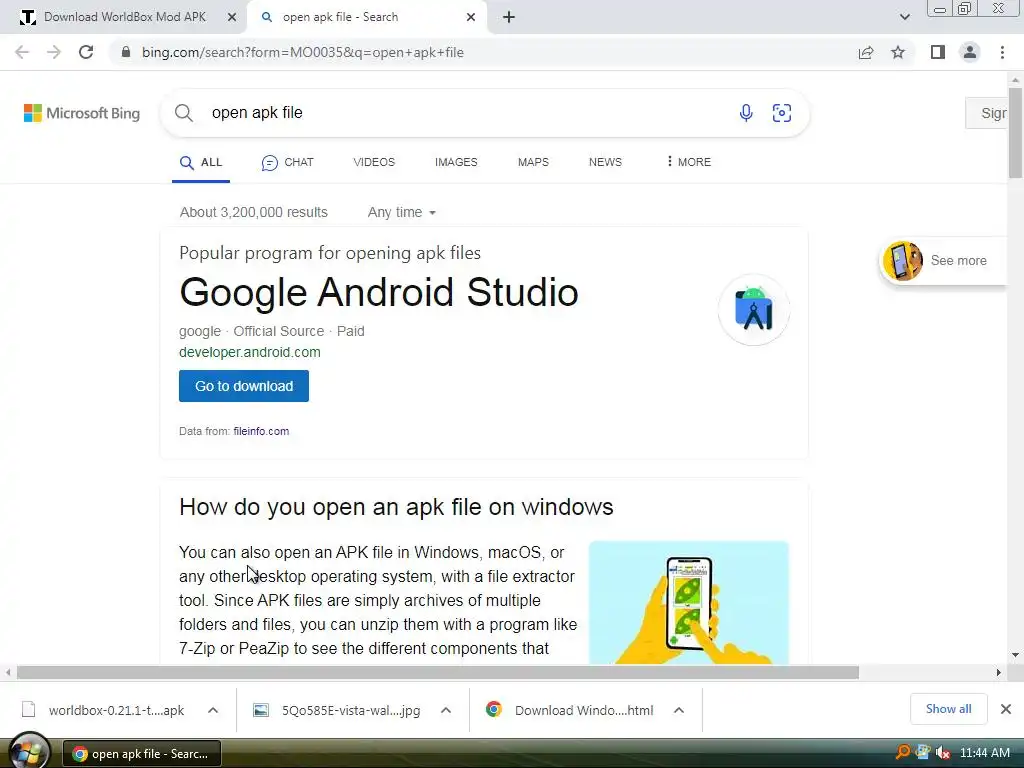Click the scroll right arrow
The image size is (1024, 768).
pos(999,672)
